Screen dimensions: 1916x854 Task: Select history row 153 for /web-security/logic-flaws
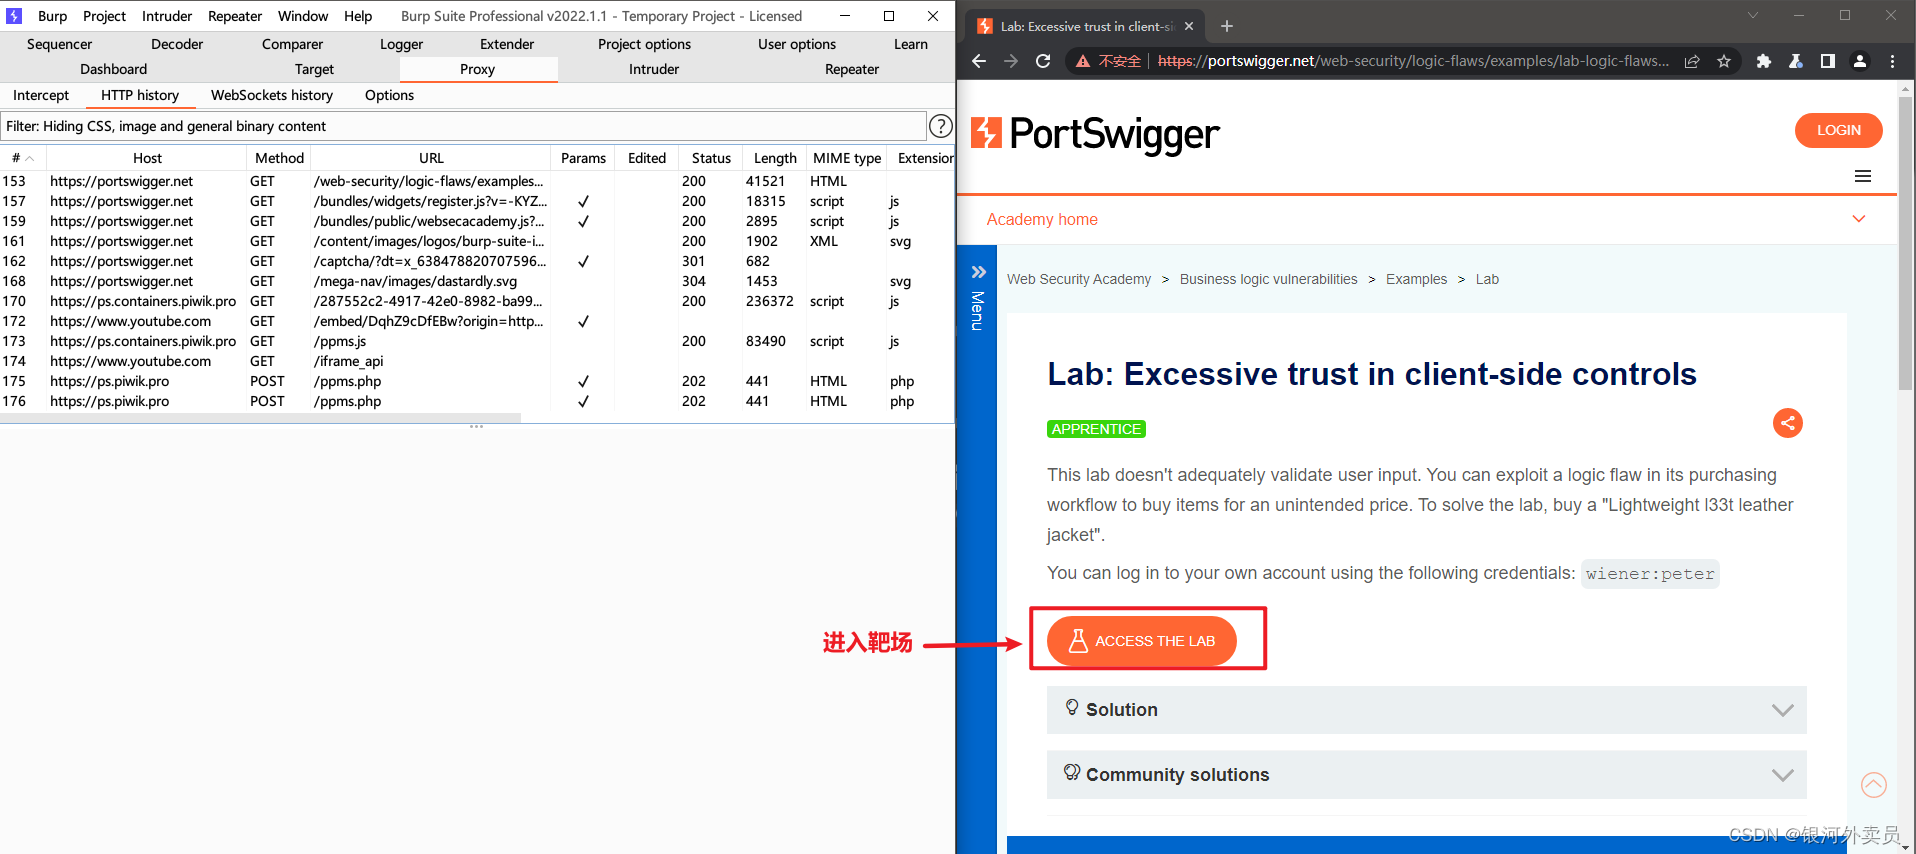[477, 181]
